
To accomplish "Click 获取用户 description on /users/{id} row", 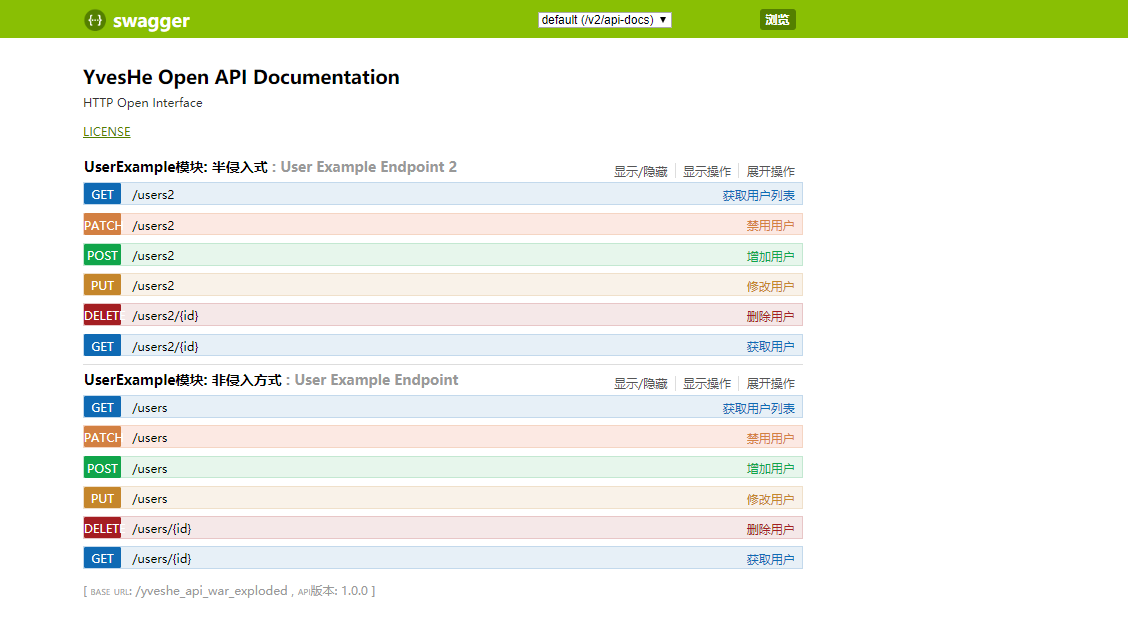I will tap(770, 560).
